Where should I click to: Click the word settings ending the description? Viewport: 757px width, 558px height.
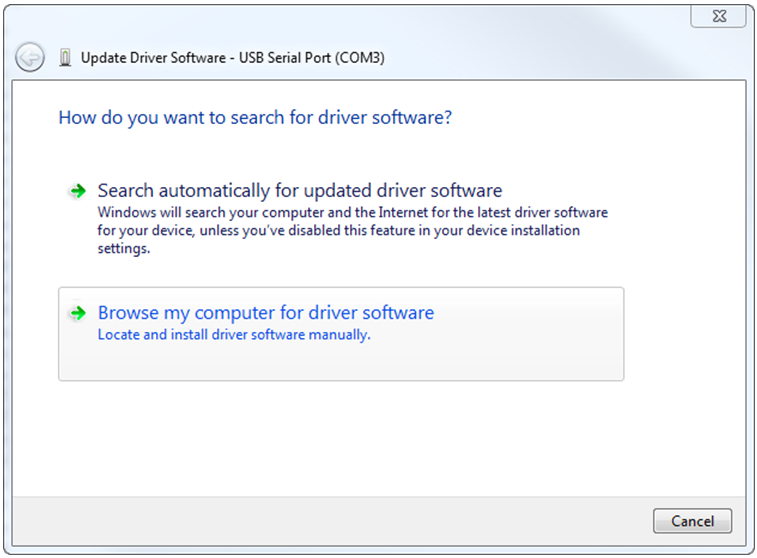click(x=124, y=249)
